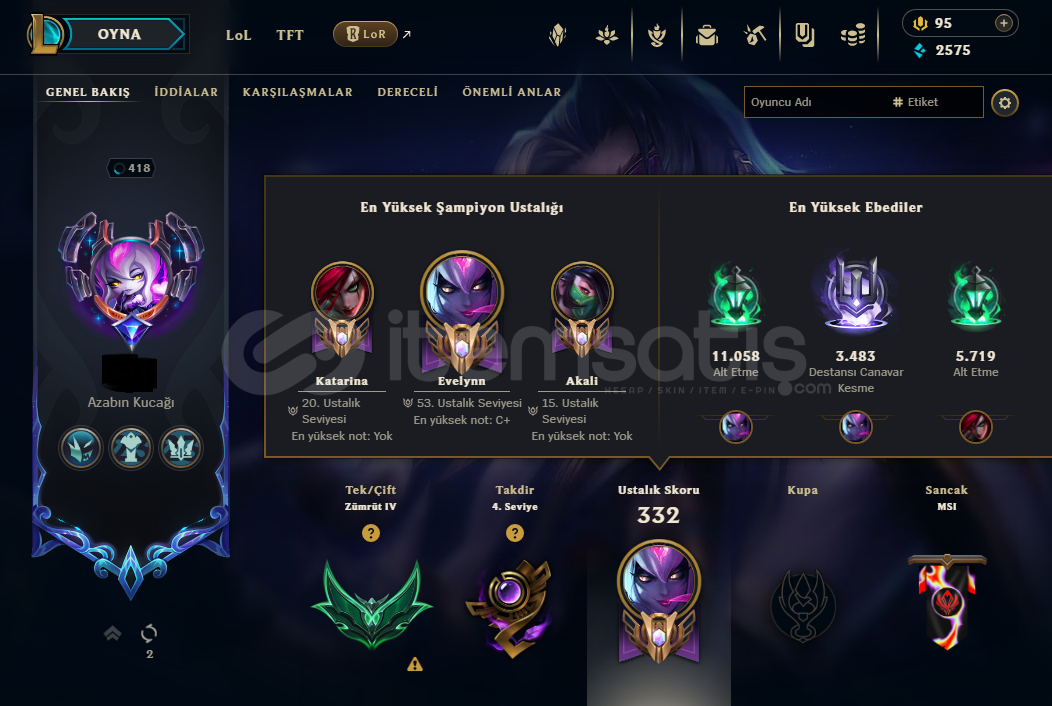The width and height of the screenshot is (1052, 706).
Task: Click the question mark under Tek/Çift
Action: coord(371,533)
